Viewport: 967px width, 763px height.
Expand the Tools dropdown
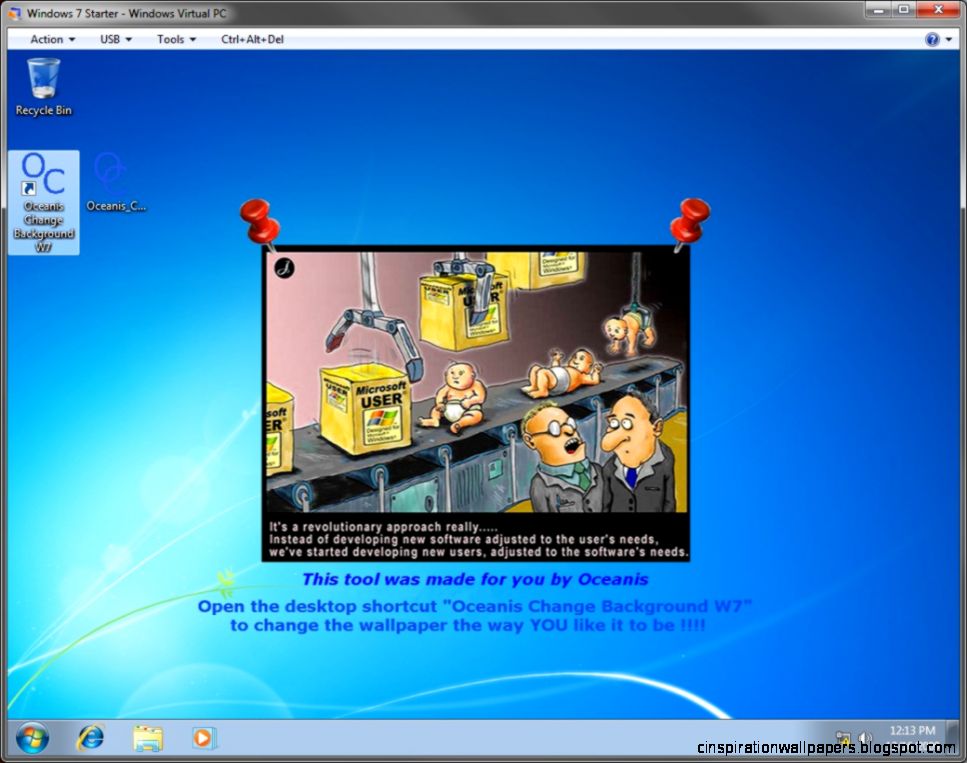(x=189, y=38)
